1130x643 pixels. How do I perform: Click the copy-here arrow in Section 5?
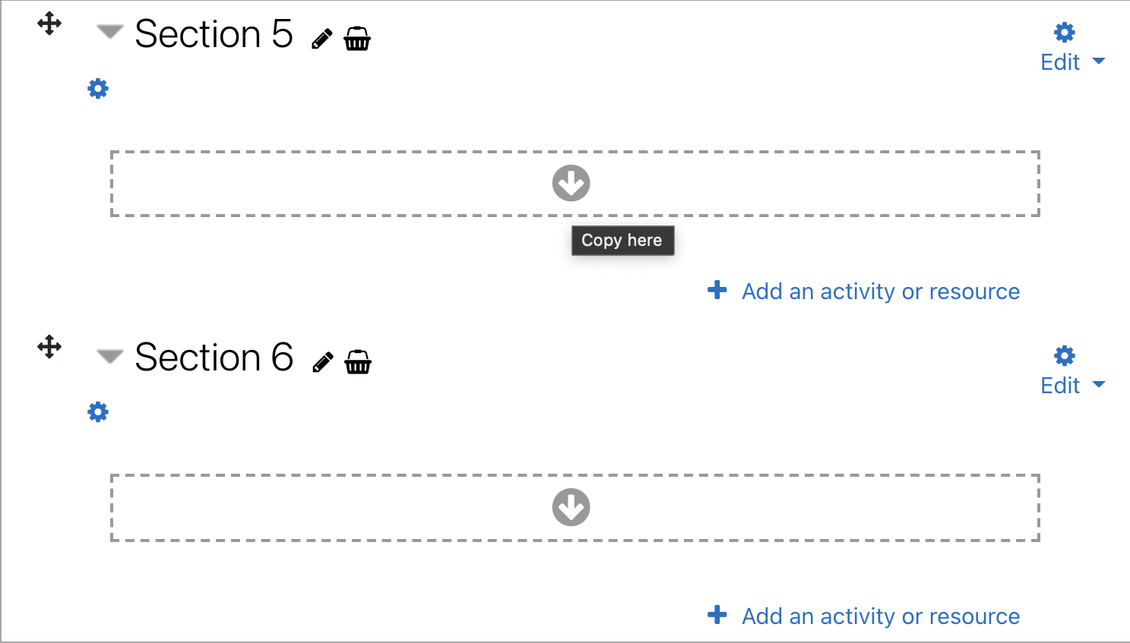571,183
